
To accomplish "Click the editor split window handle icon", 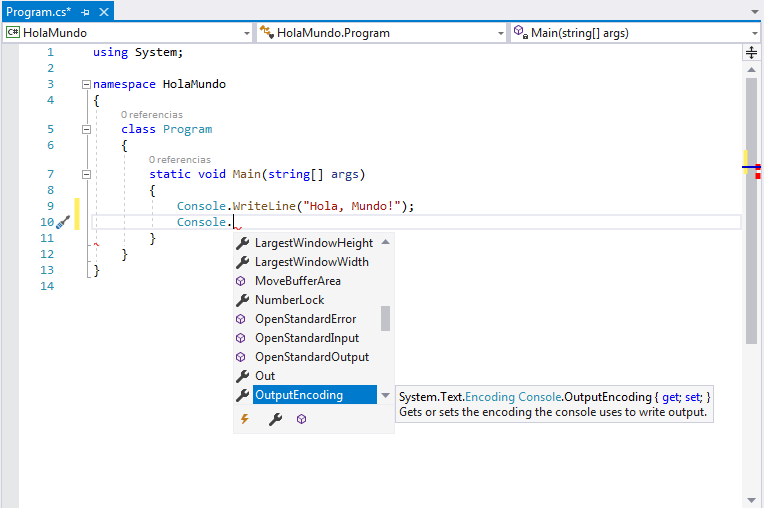I will 751,52.
